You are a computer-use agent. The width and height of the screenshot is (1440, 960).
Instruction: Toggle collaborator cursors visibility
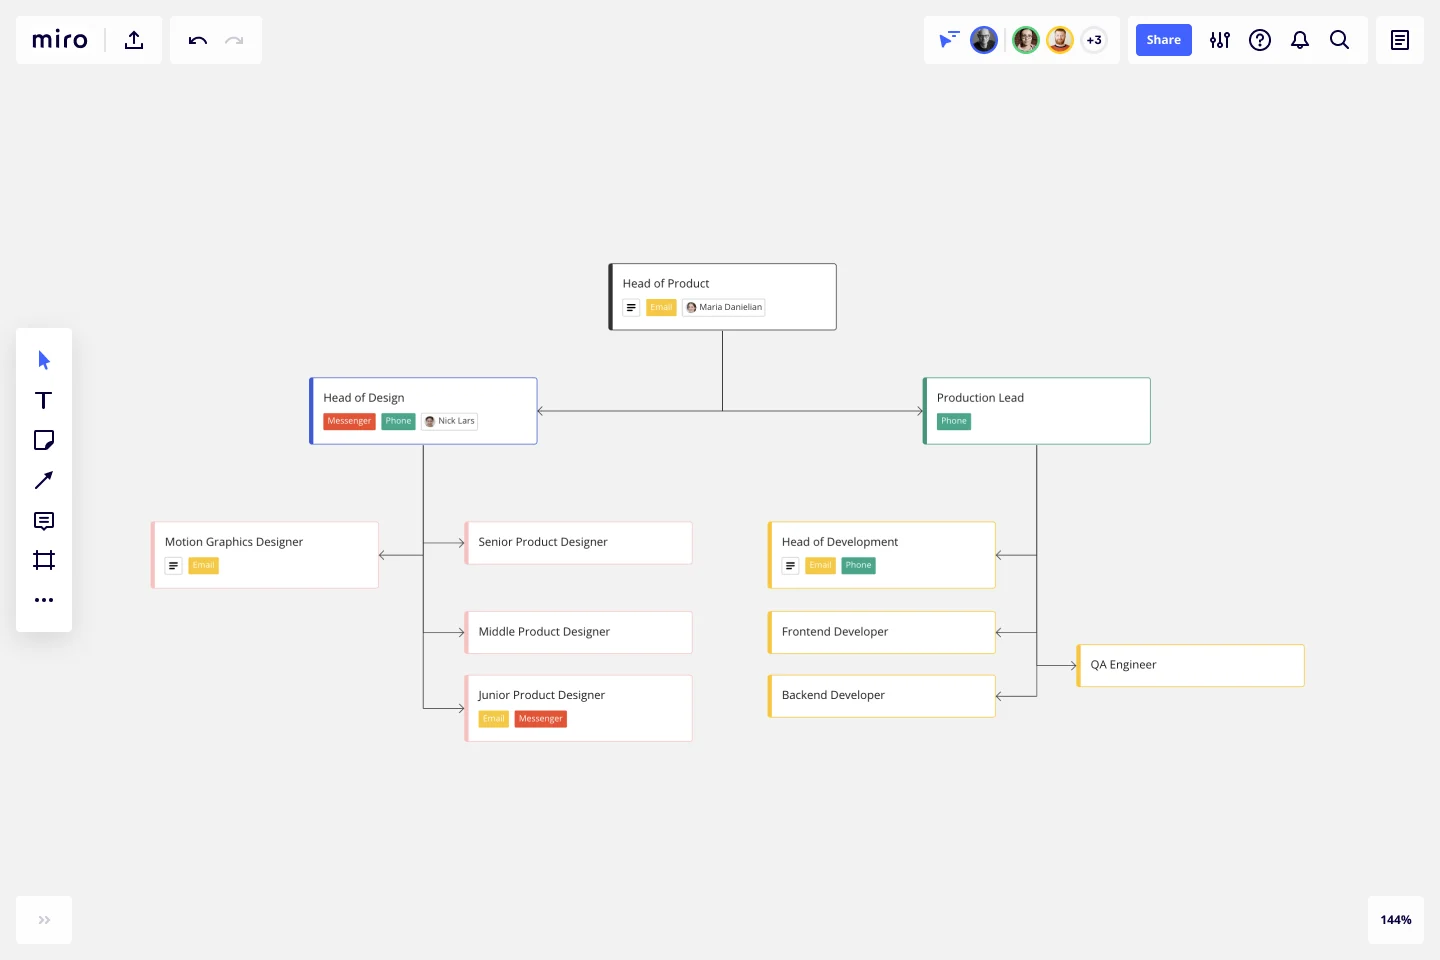[949, 40]
